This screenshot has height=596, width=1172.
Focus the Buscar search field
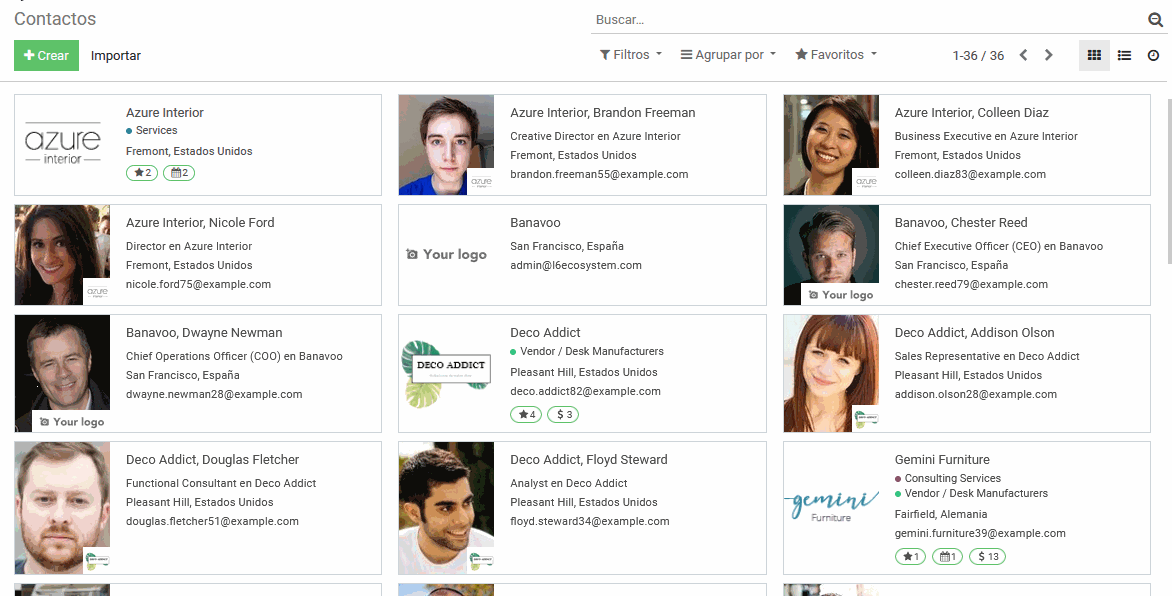(867, 20)
